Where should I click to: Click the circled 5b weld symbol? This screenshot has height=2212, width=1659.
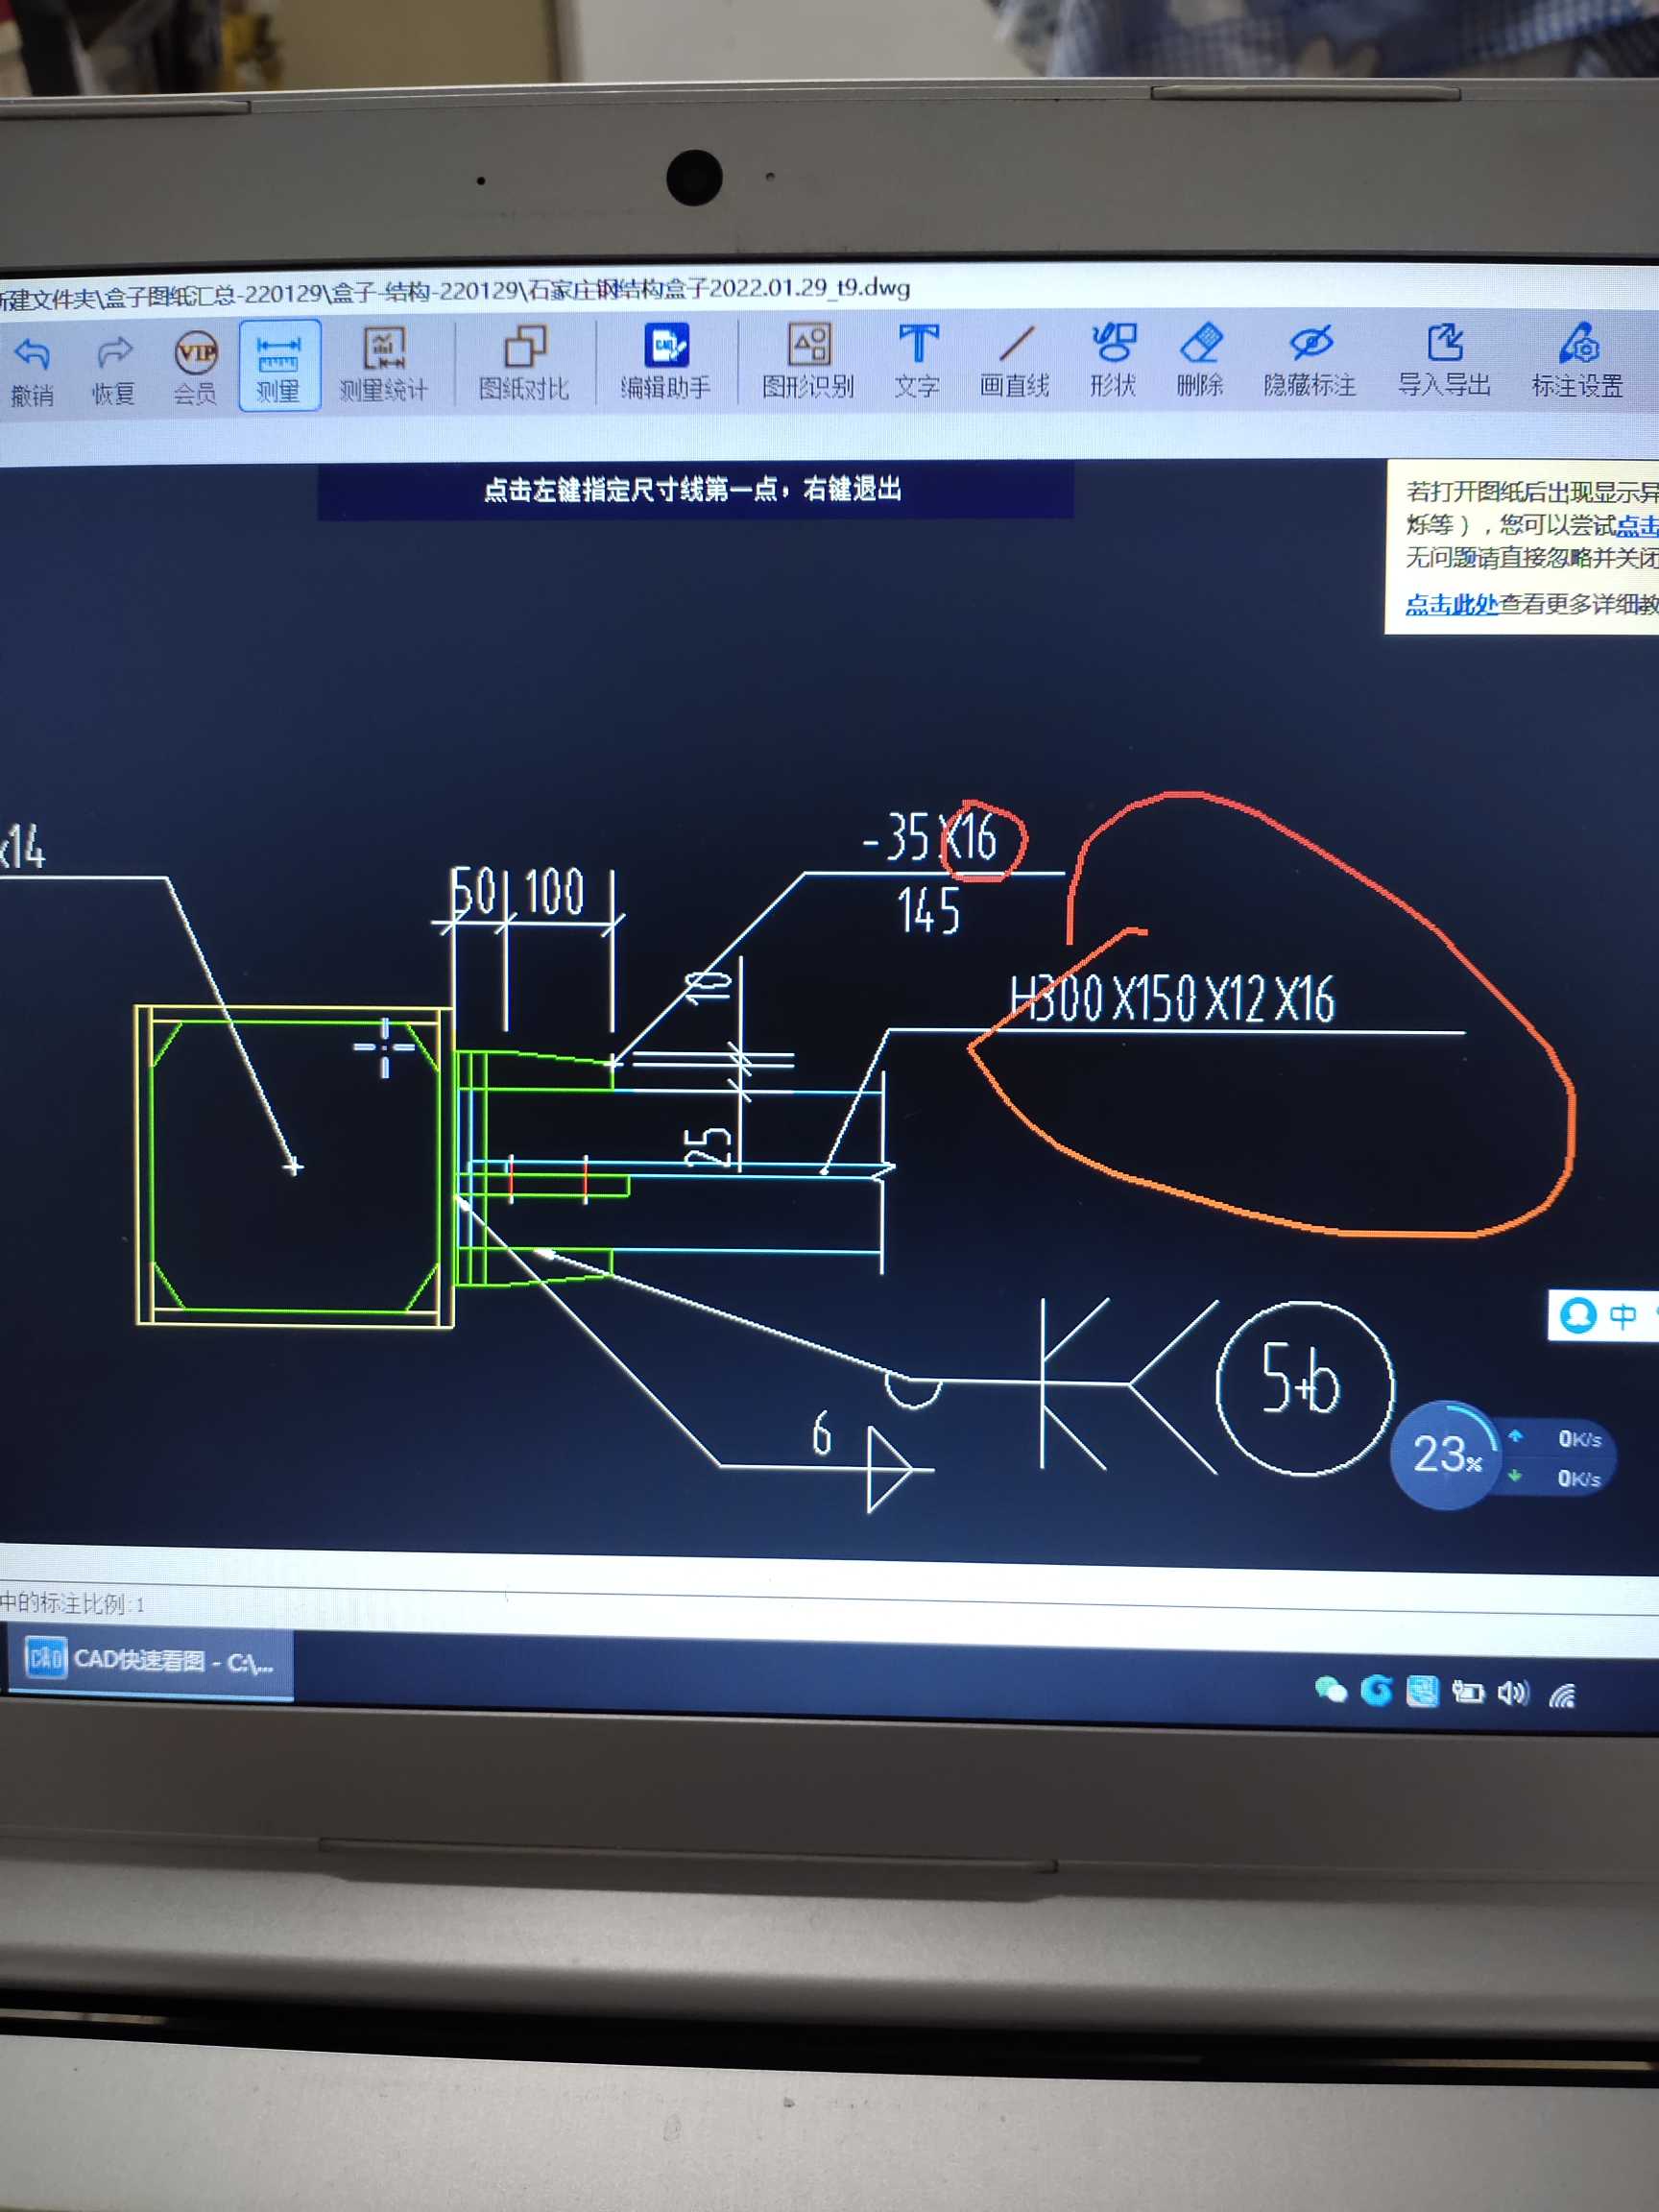[1304, 1388]
